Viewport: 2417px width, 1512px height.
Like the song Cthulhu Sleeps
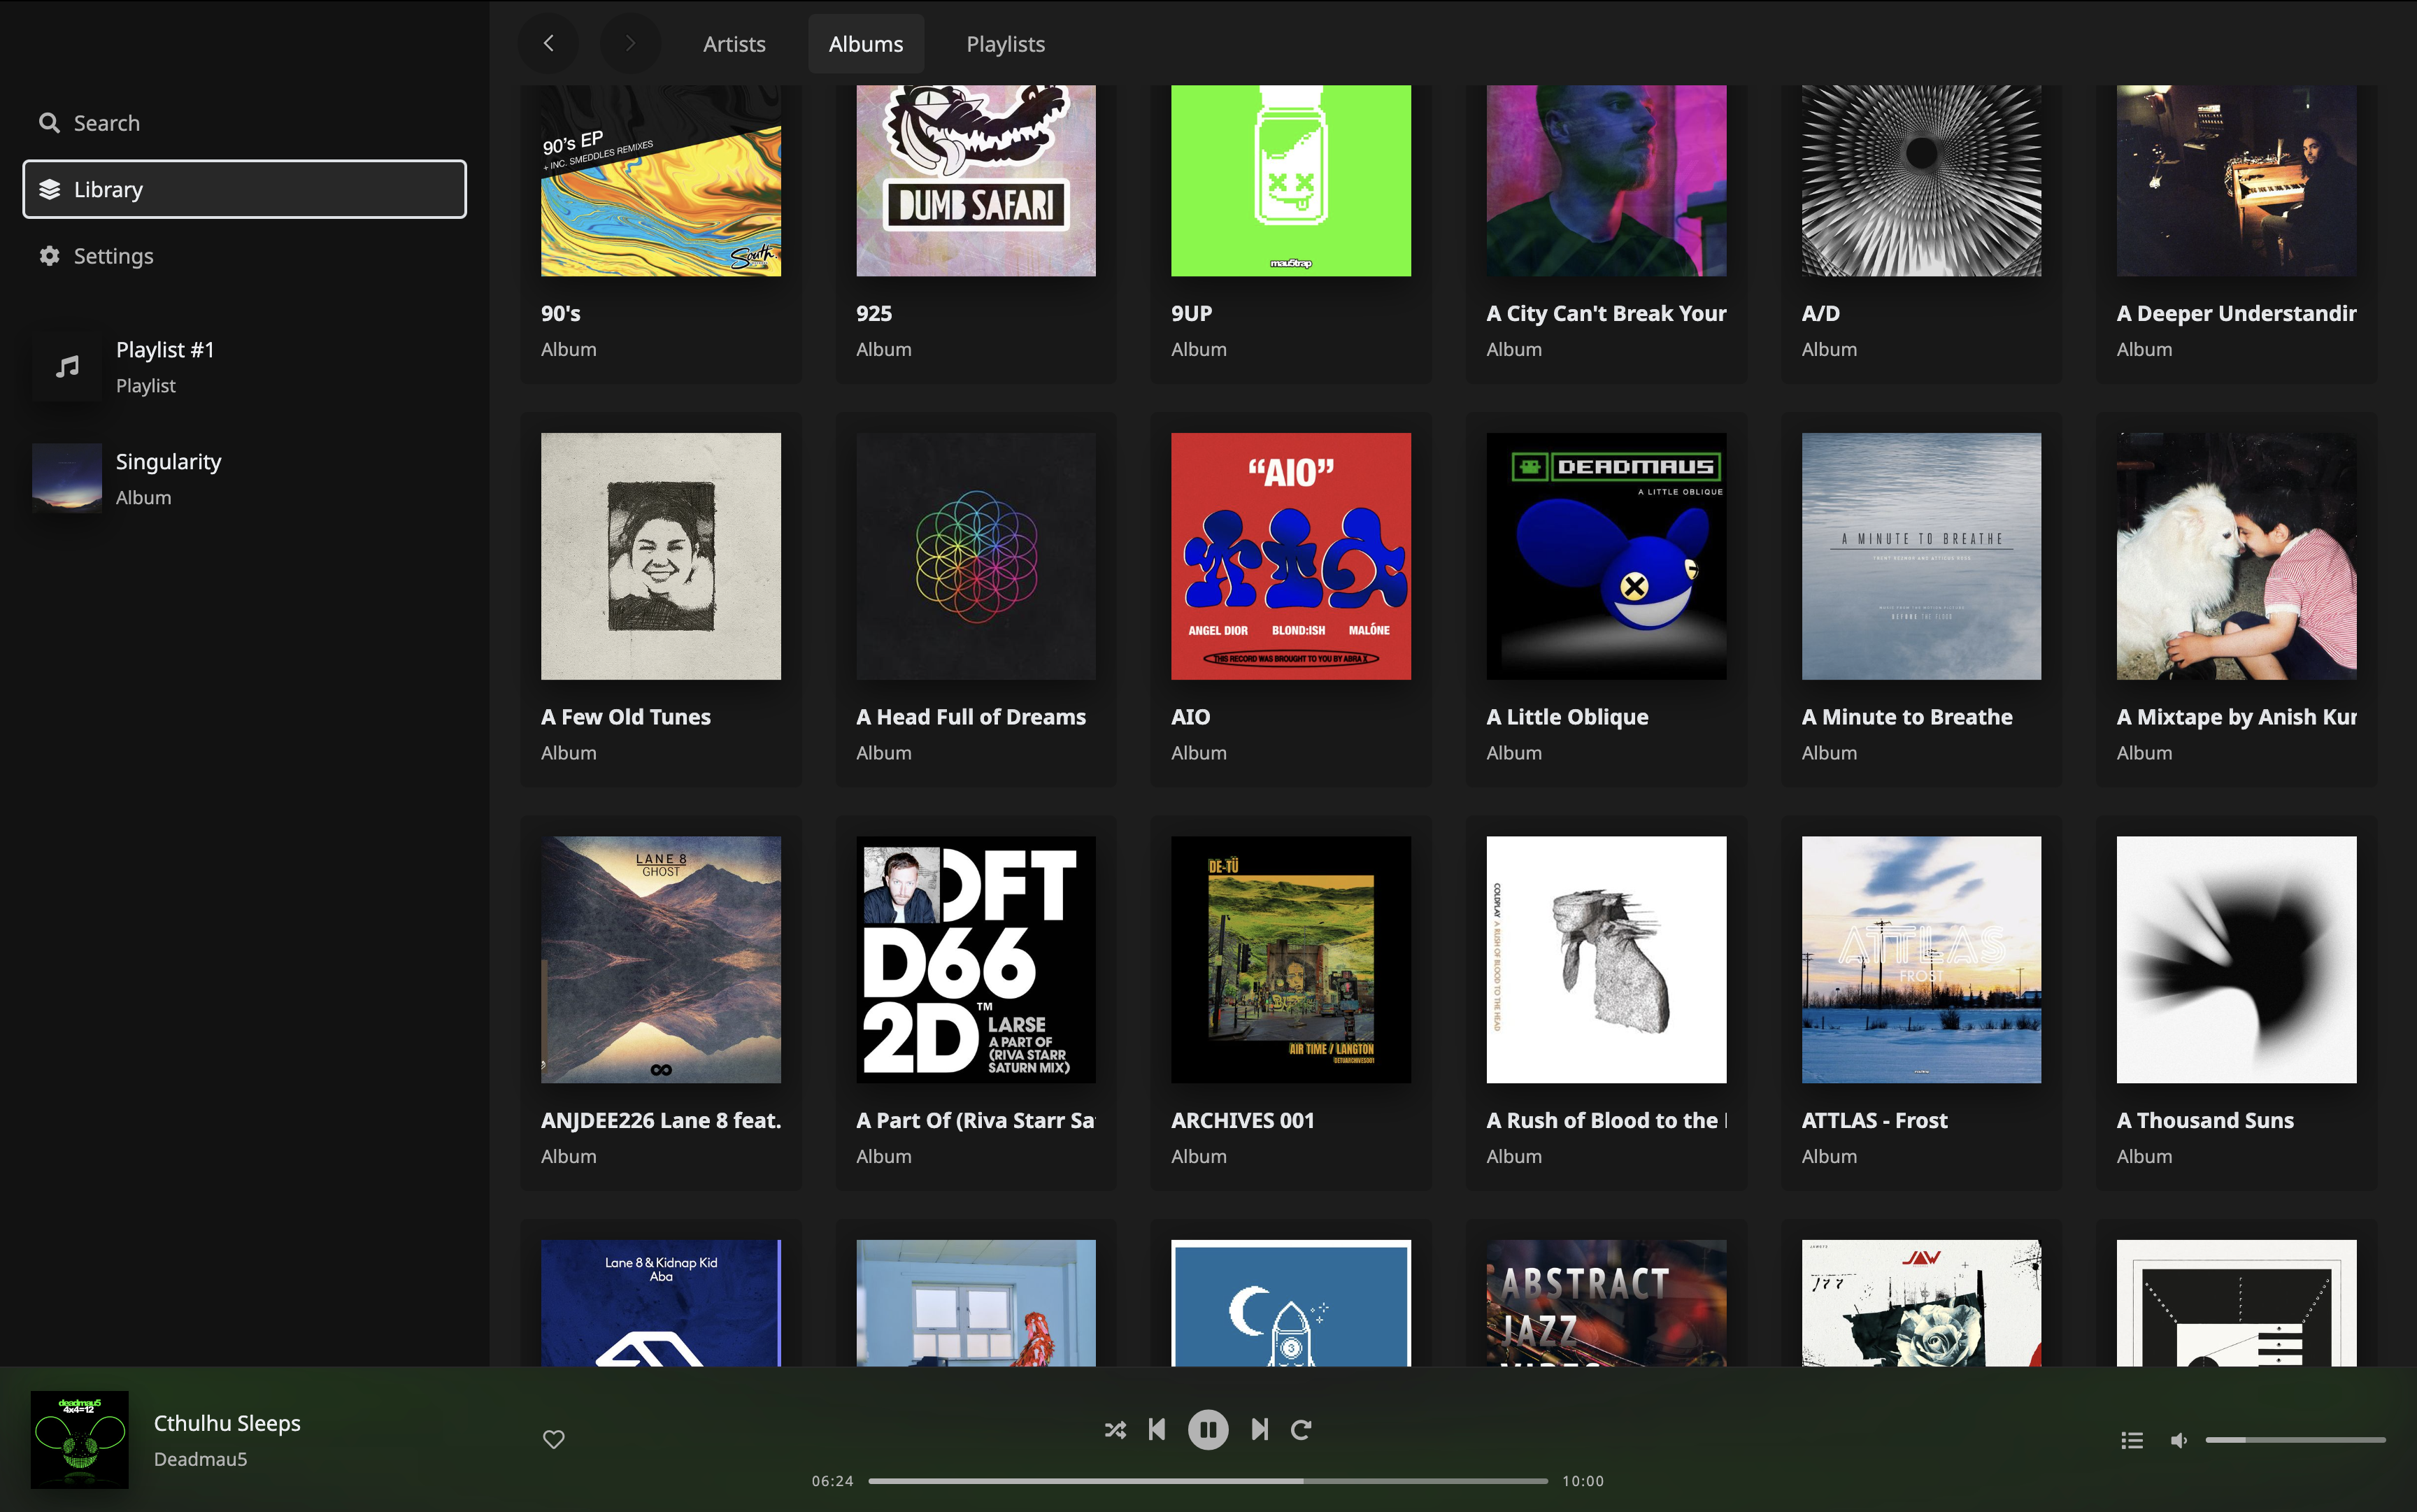(553, 1439)
